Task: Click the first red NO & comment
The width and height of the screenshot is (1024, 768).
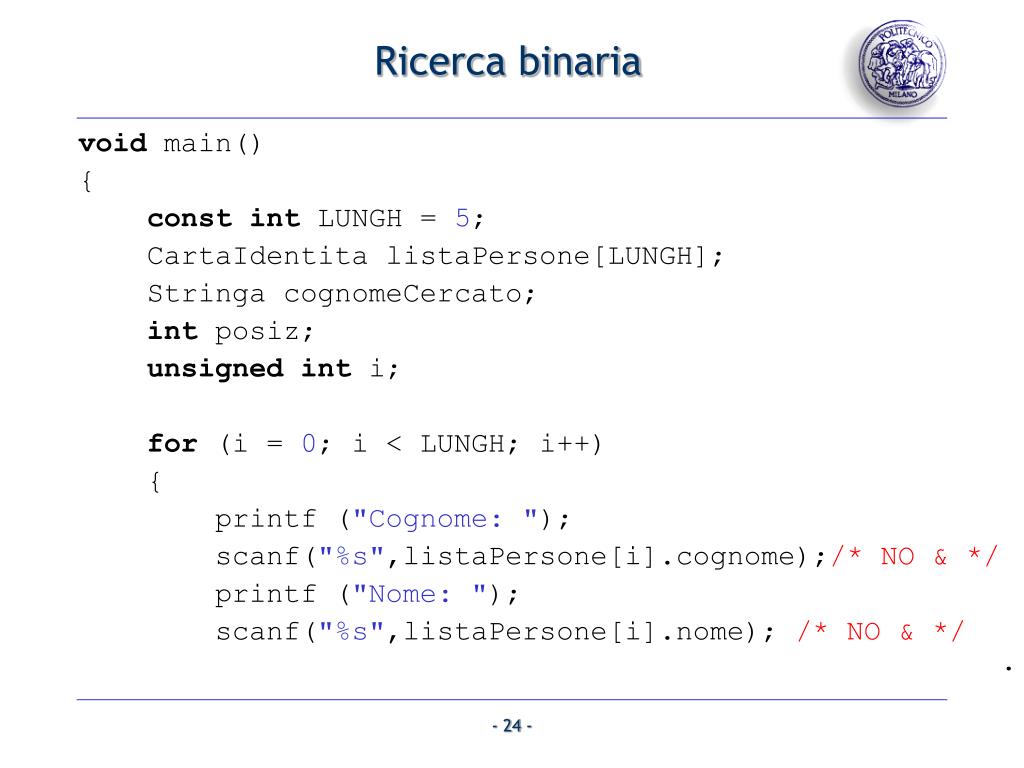Action: pyautogui.click(x=915, y=556)
